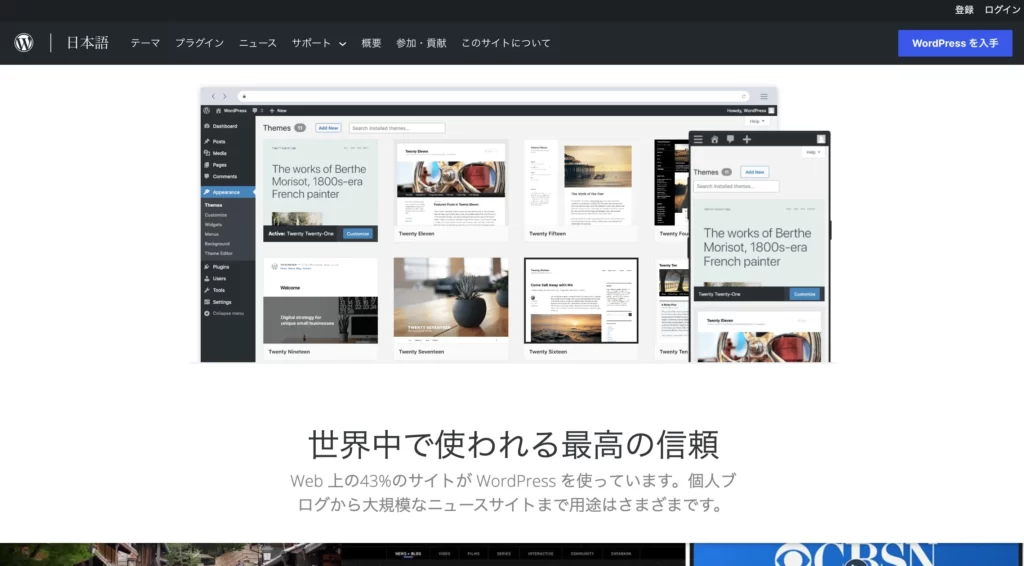Viewport: 1024px width, 566px height.
Task: Click Background submenu item in mockup sidebar
Action: point(217,244)
